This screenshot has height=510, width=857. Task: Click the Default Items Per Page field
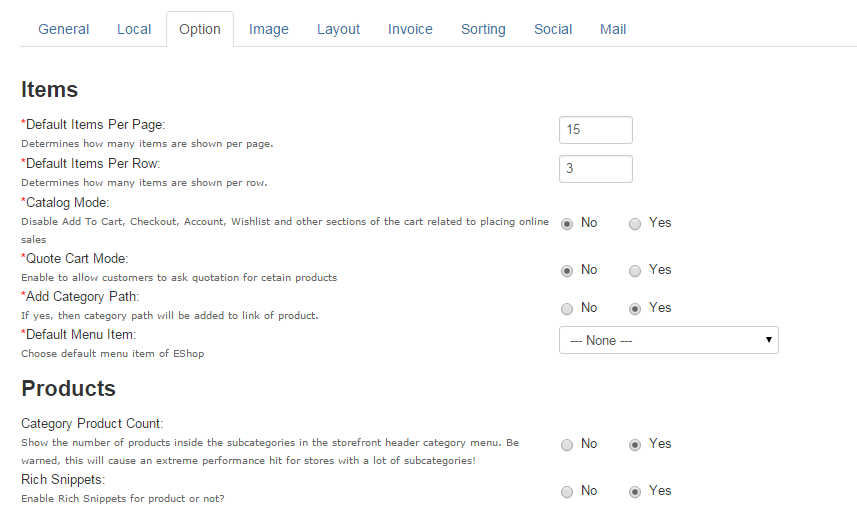click(595, 130)
